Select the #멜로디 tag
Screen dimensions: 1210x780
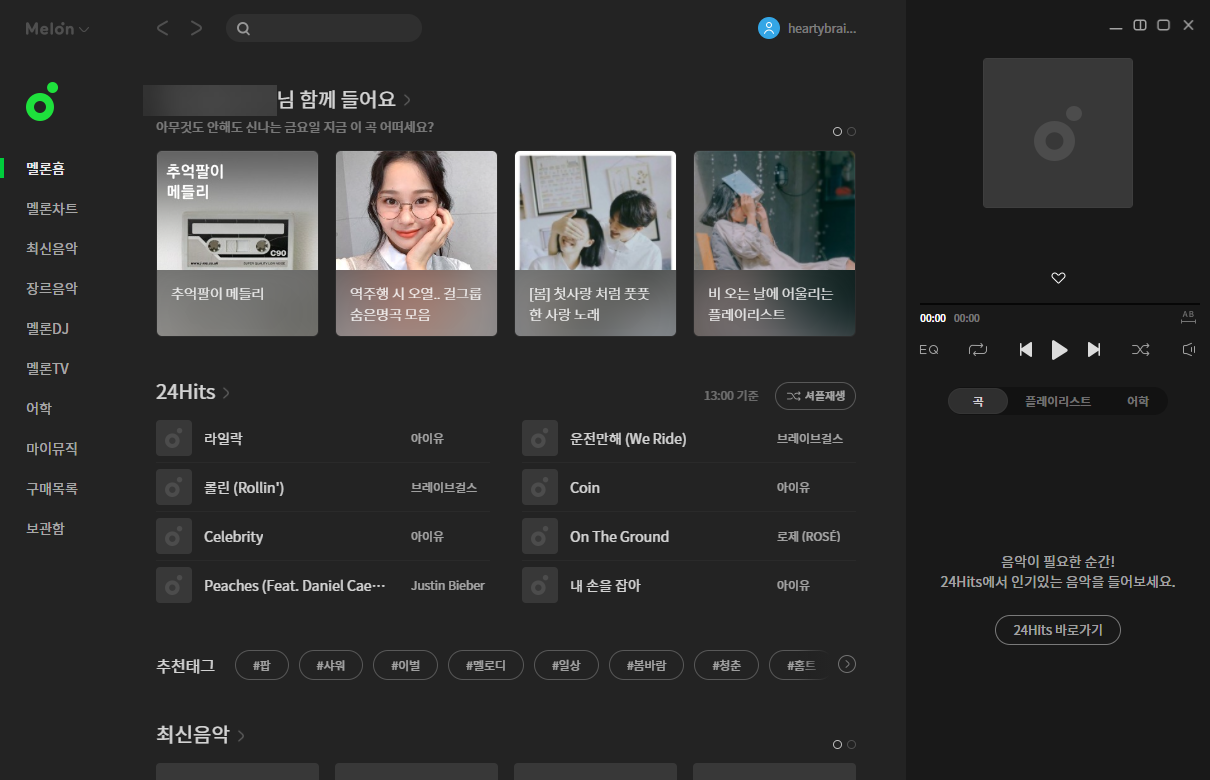tap(486, 665)
